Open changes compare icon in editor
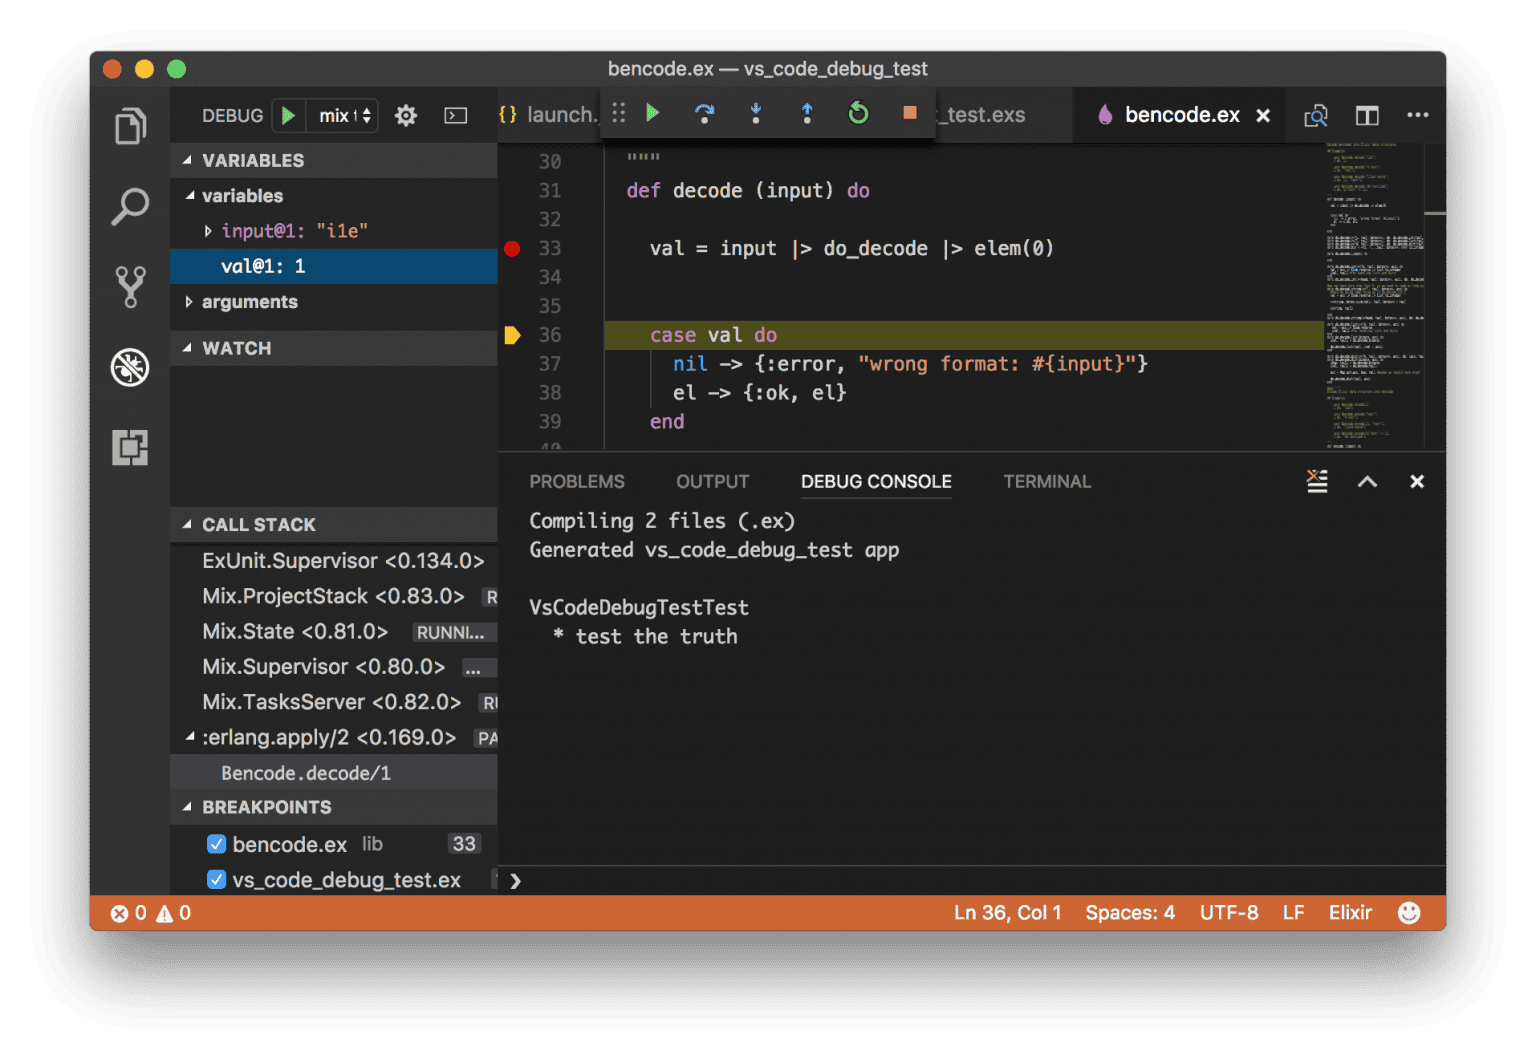The image size is (1536, 1059). click(x=1316, y=116)
